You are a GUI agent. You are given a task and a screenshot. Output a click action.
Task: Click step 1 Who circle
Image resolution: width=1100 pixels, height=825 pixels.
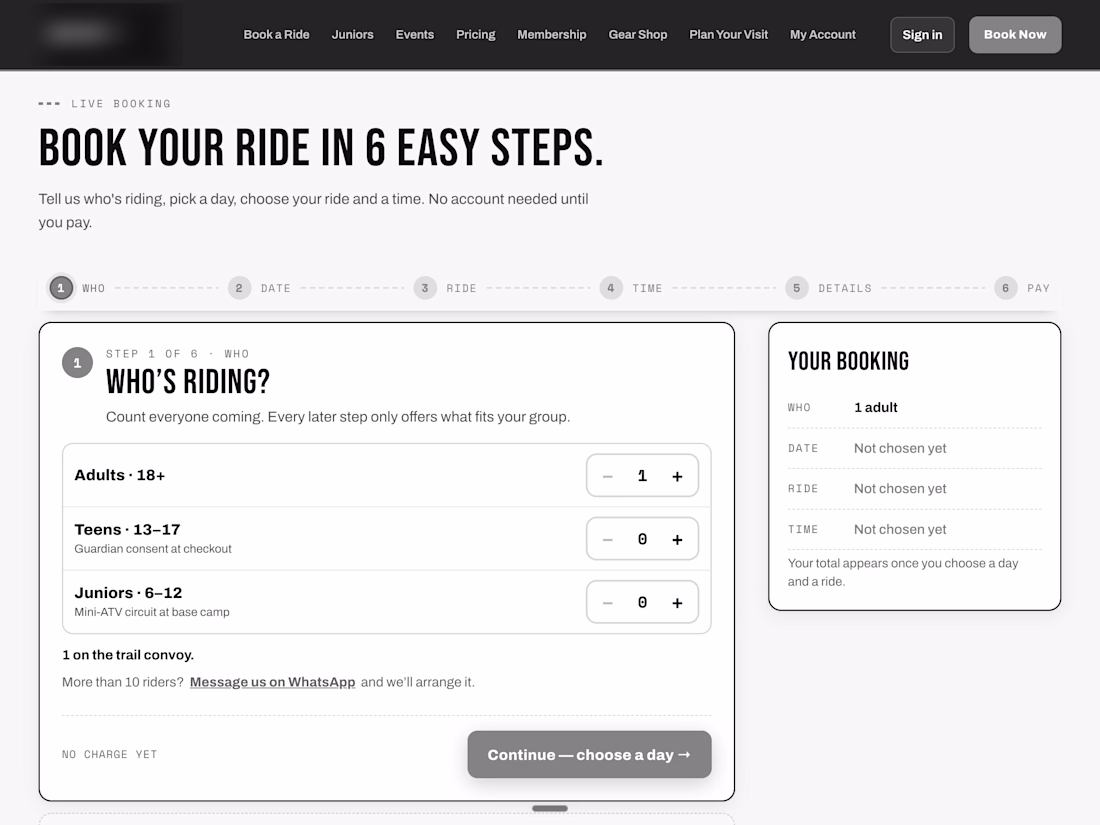click(61, 288)
